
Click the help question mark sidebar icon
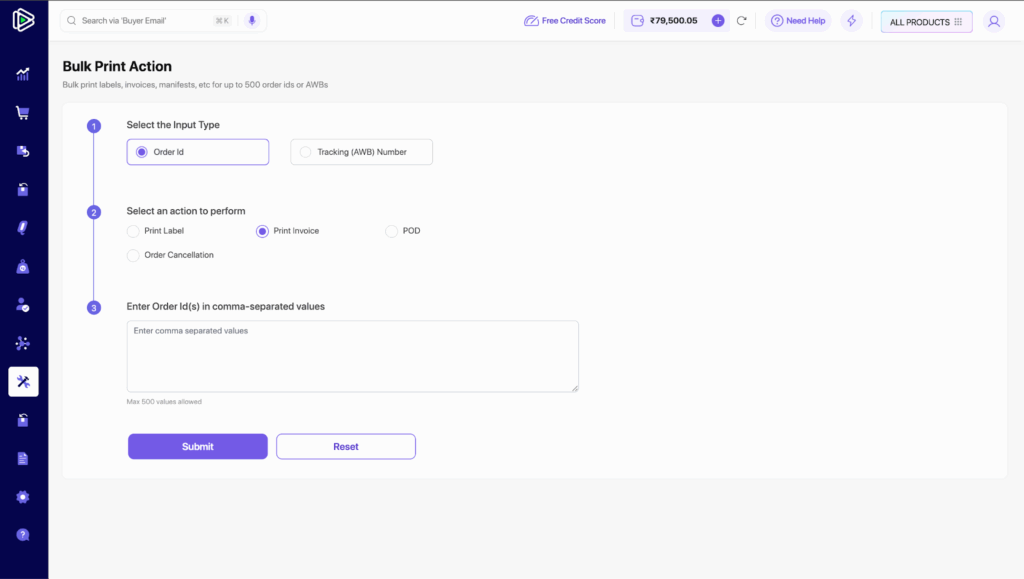coord(23,535)
